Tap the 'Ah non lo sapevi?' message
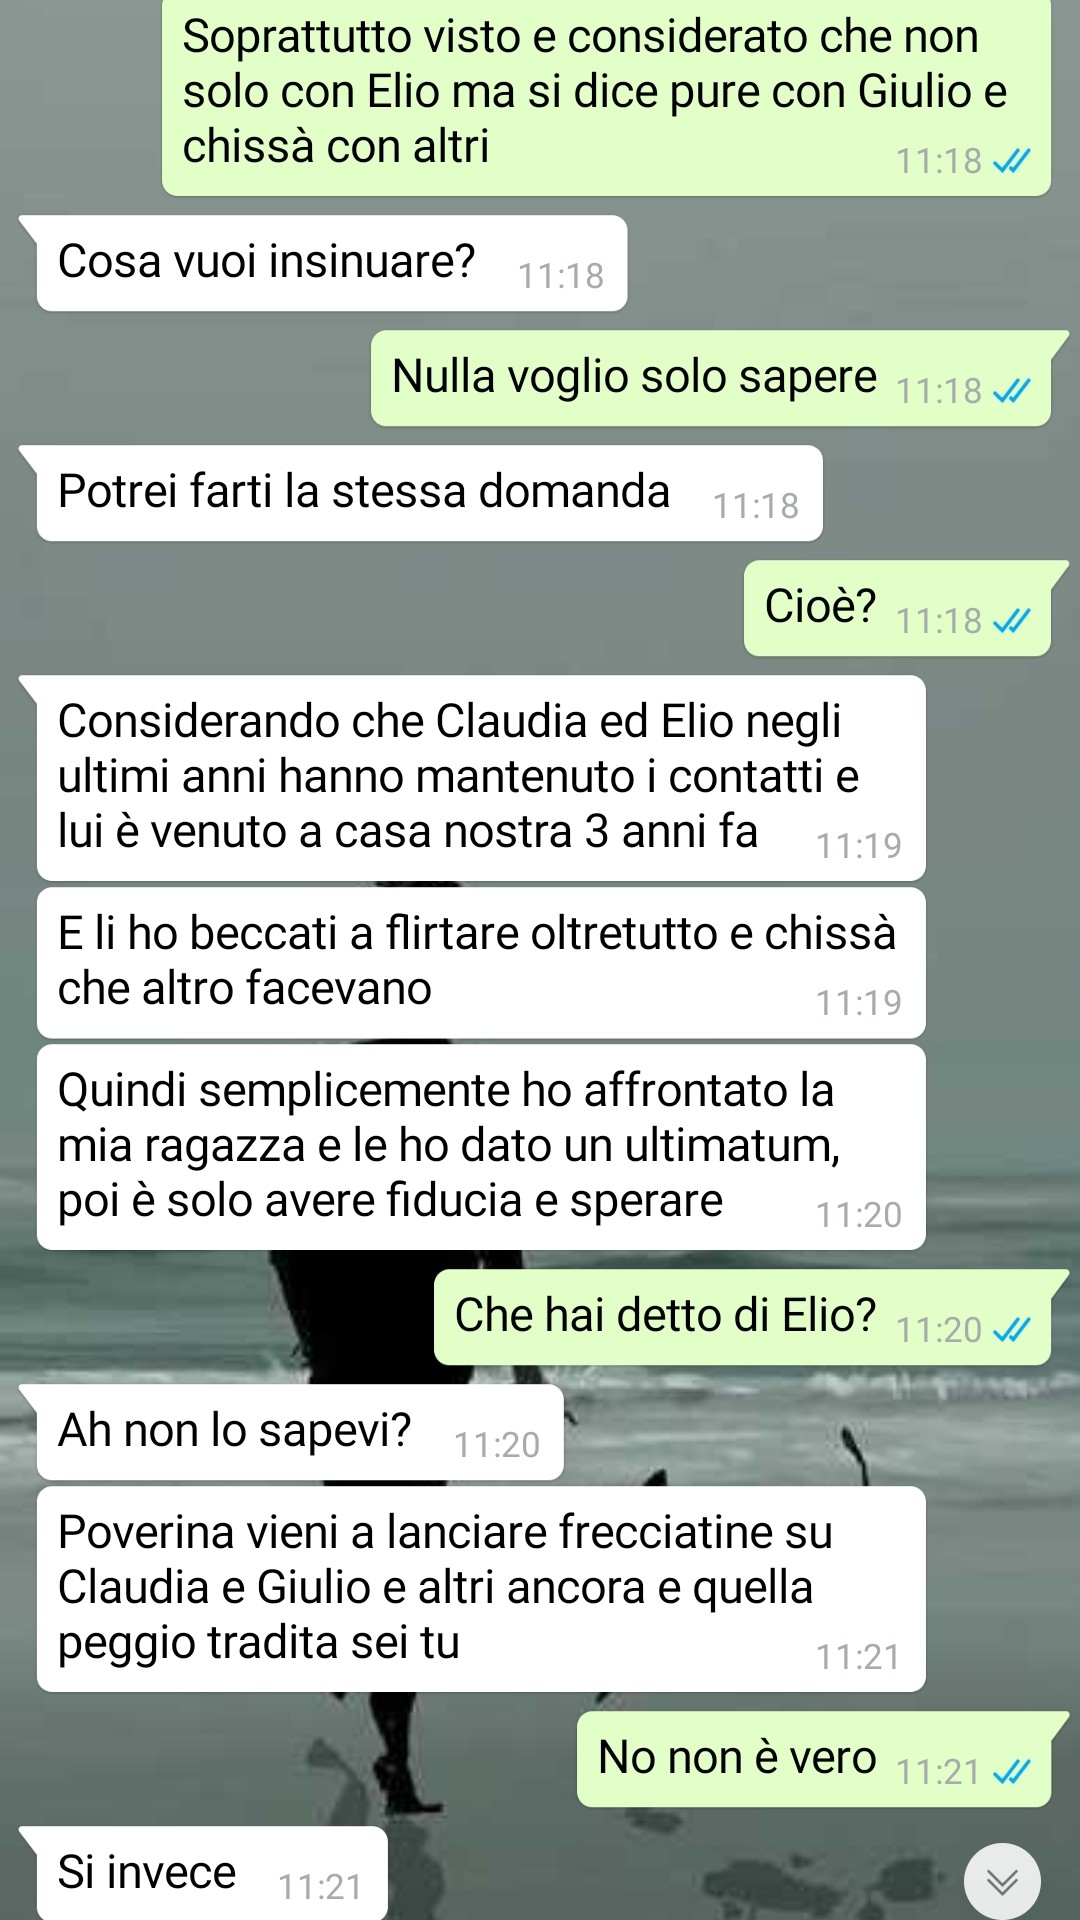1080x1920 pixels. click(300, 1432)
